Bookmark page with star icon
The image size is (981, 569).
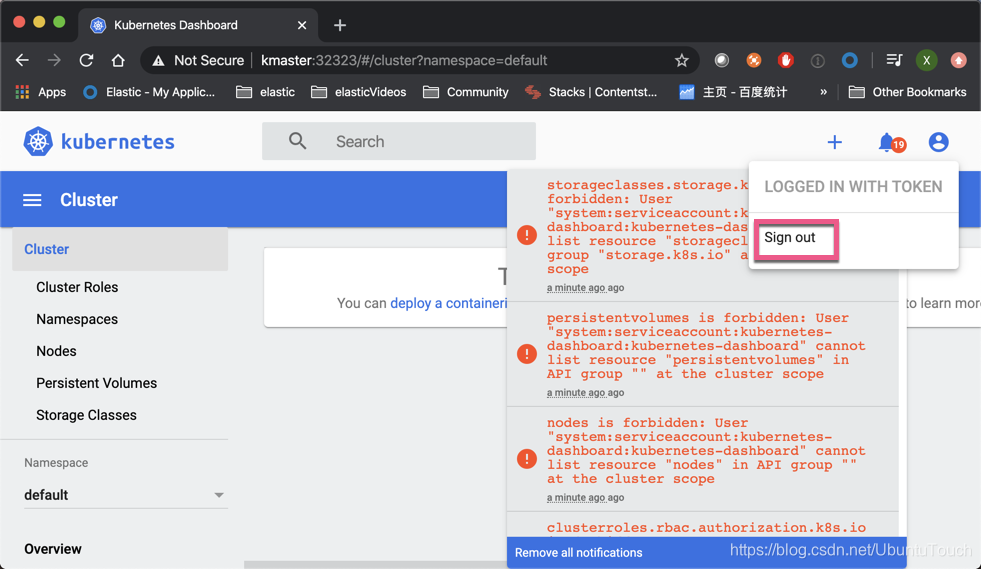coord(681,60)
